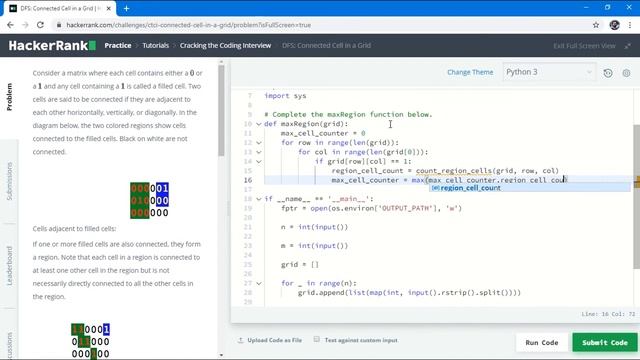640x360 pixels.
Task: Reset code with the history icon
Action: (x=608, y=73)
